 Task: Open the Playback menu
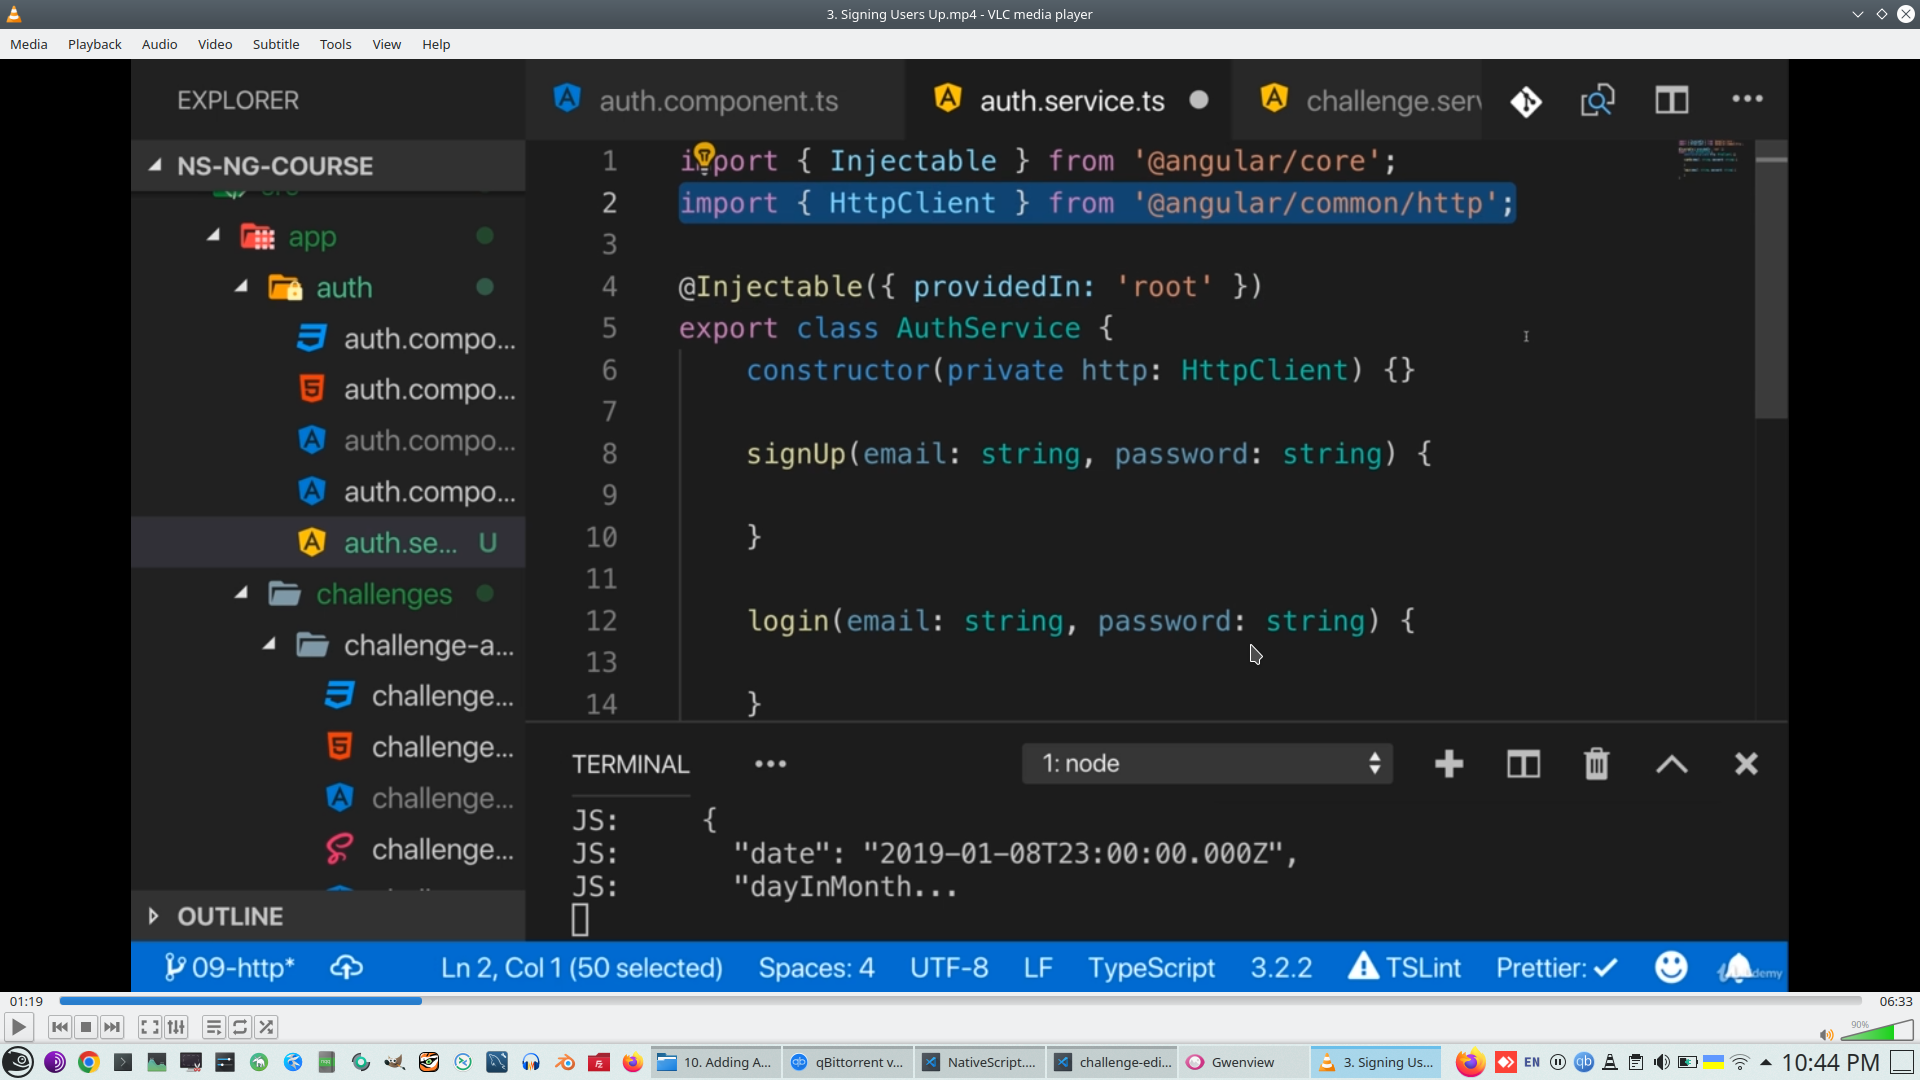coord(94,44)
